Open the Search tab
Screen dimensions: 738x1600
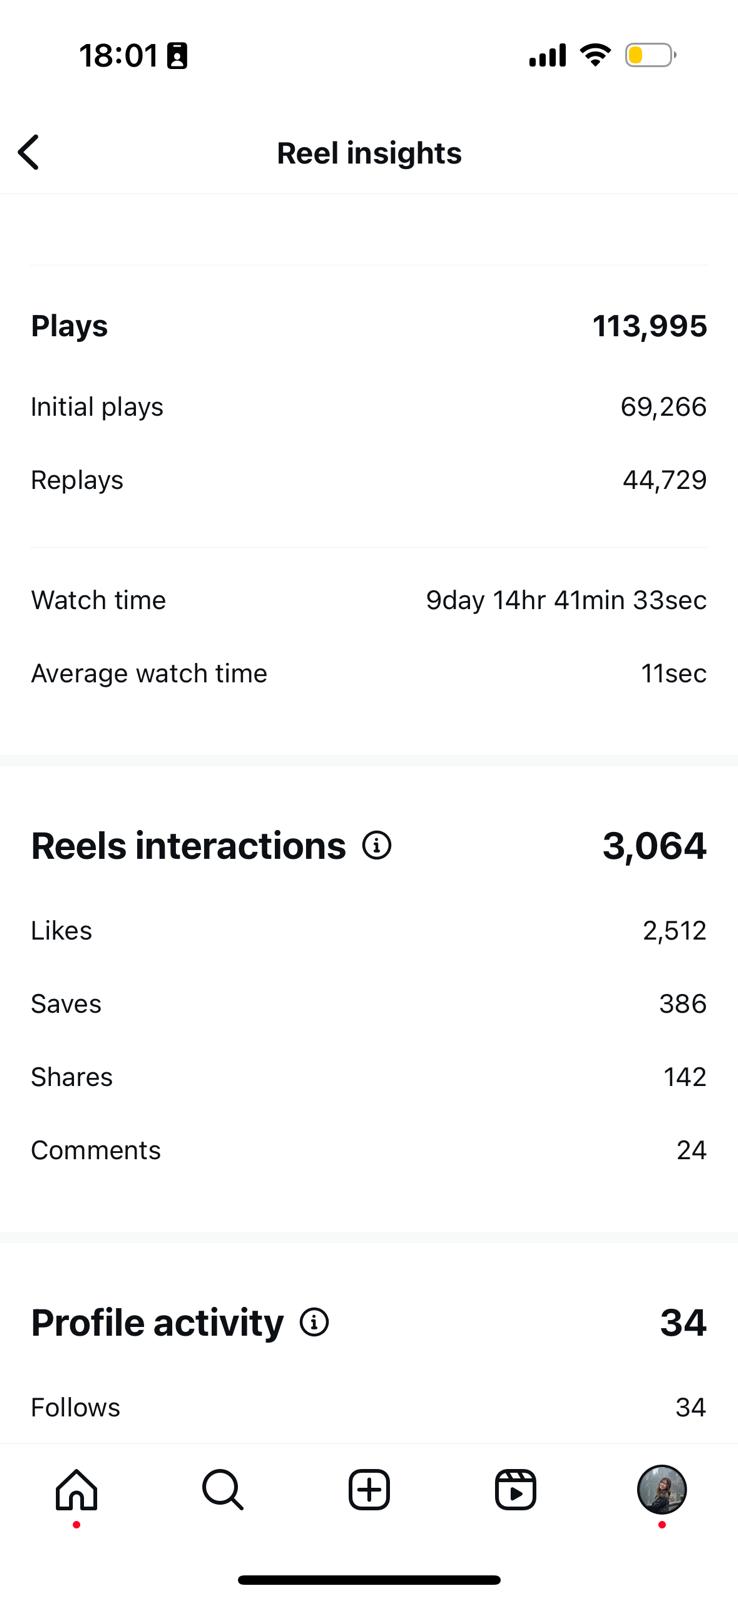222,1489
